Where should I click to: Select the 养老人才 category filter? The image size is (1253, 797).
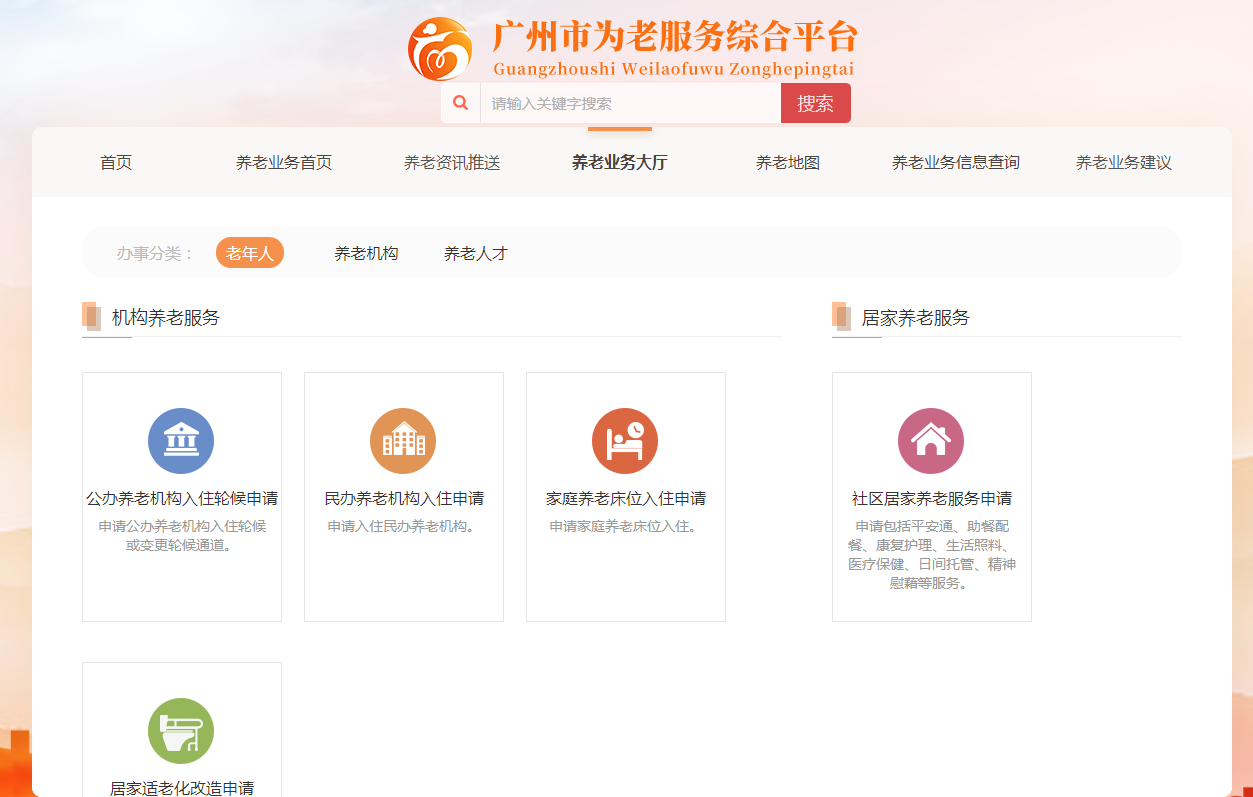click(x=476, y=254)
